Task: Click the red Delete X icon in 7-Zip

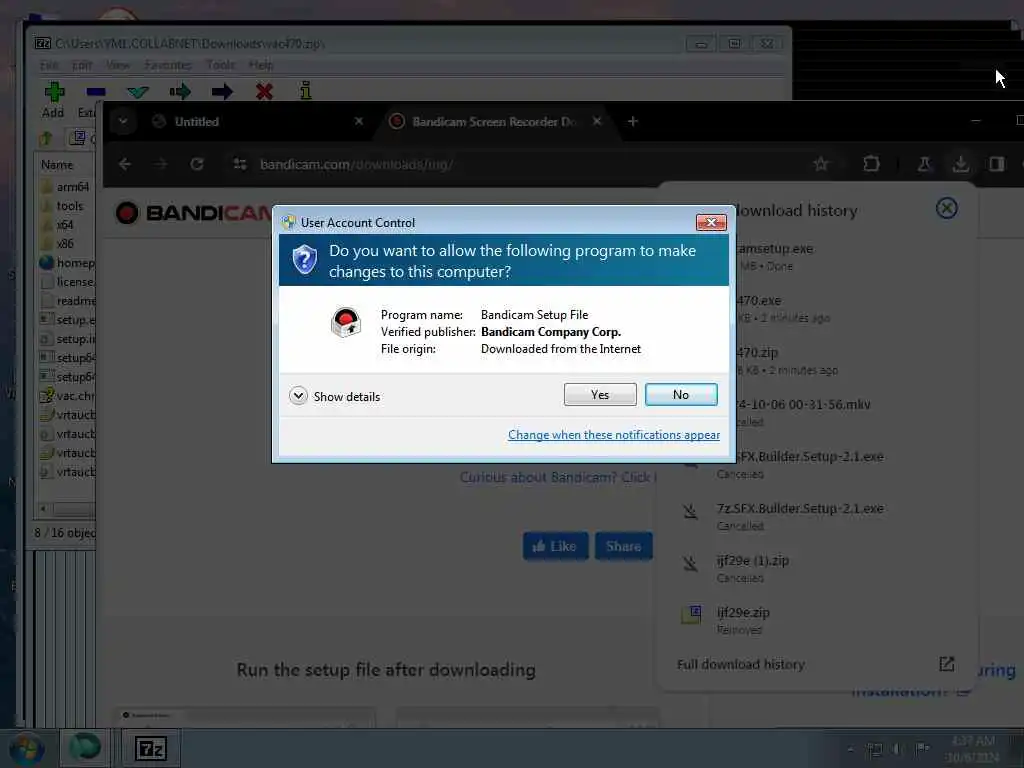Action: point(264,91)
